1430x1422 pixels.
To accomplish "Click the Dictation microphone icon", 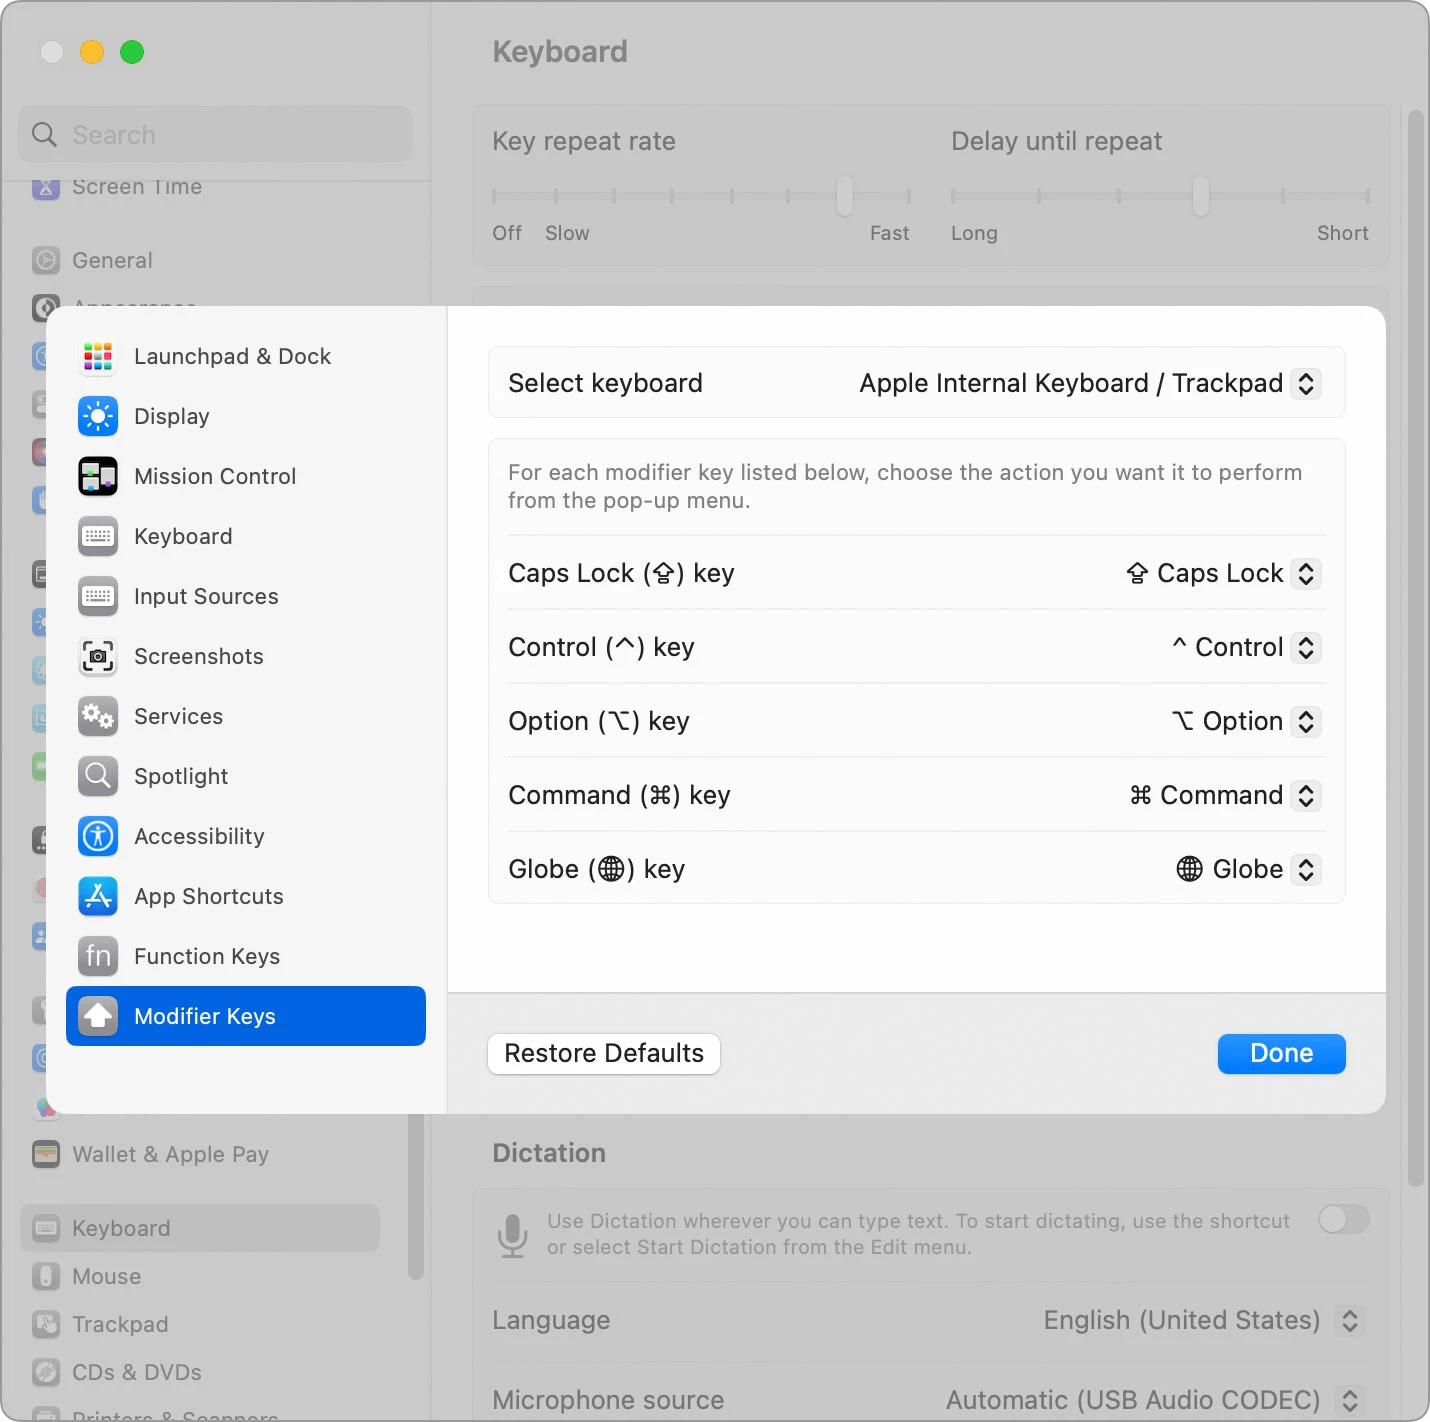I will pyautogui.click(x=513, y=1236).
